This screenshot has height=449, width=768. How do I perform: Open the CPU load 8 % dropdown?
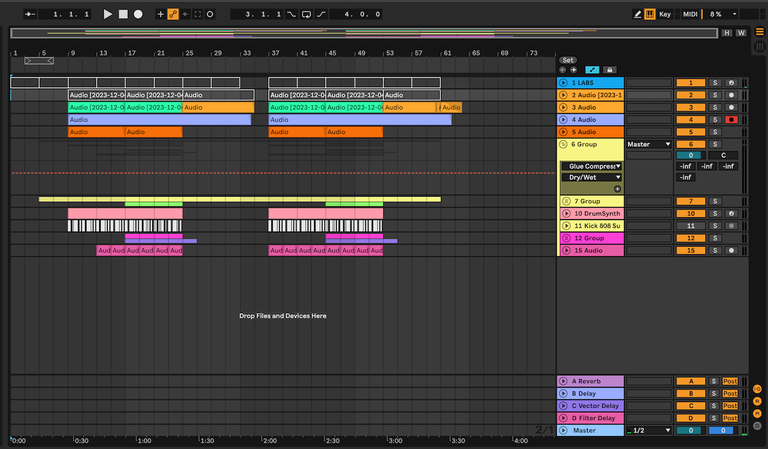(x=721, y=14)
